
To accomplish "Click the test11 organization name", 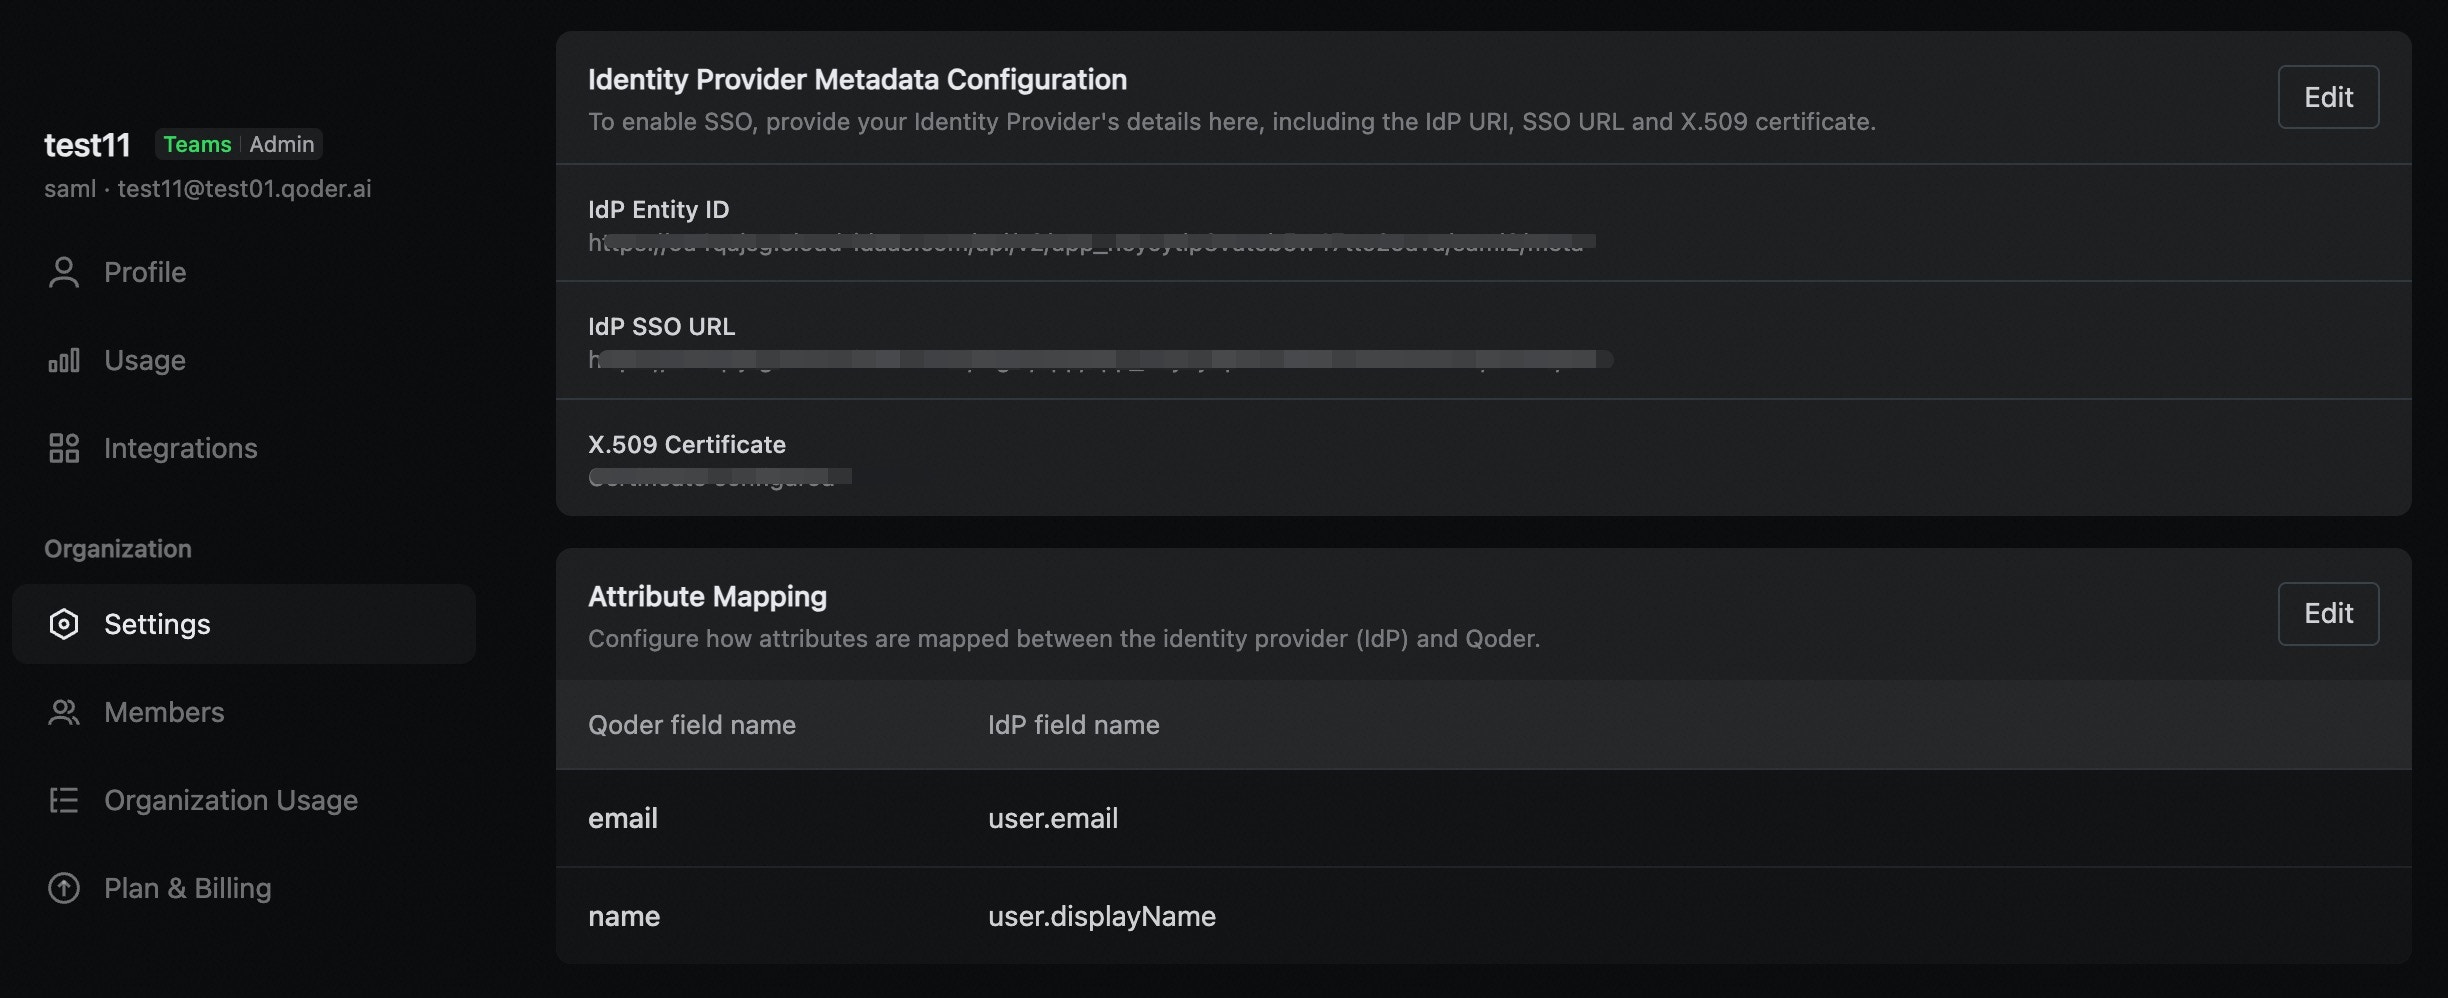I will click(87, 145).
